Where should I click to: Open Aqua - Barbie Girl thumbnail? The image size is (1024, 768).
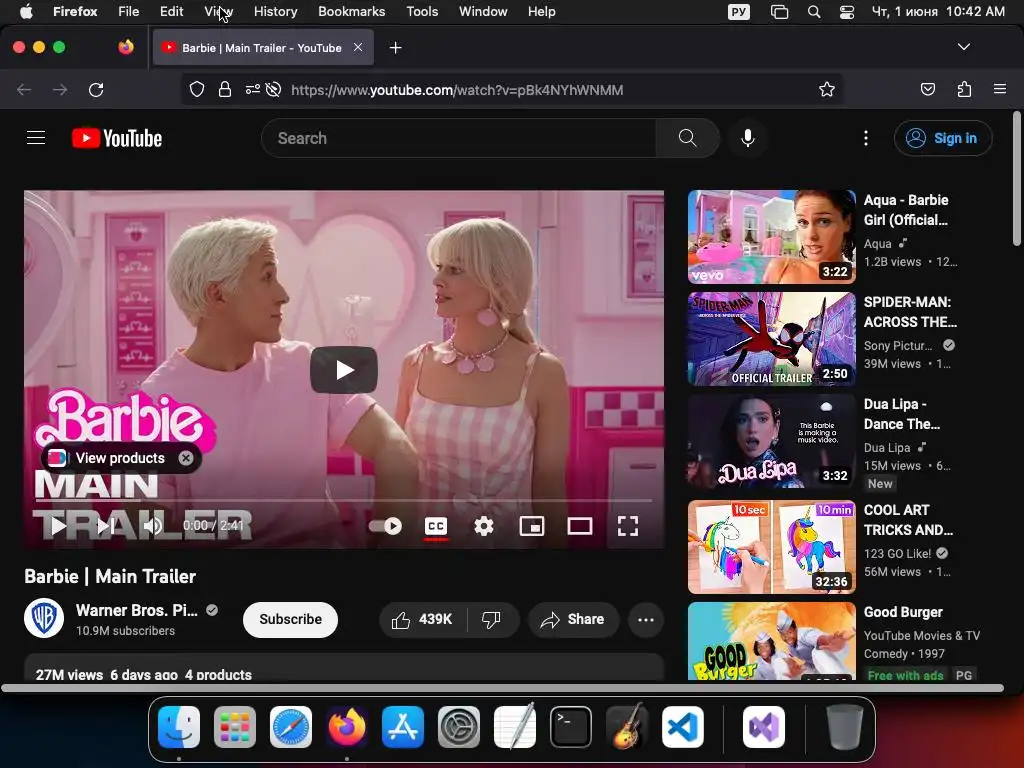(771, 236)
